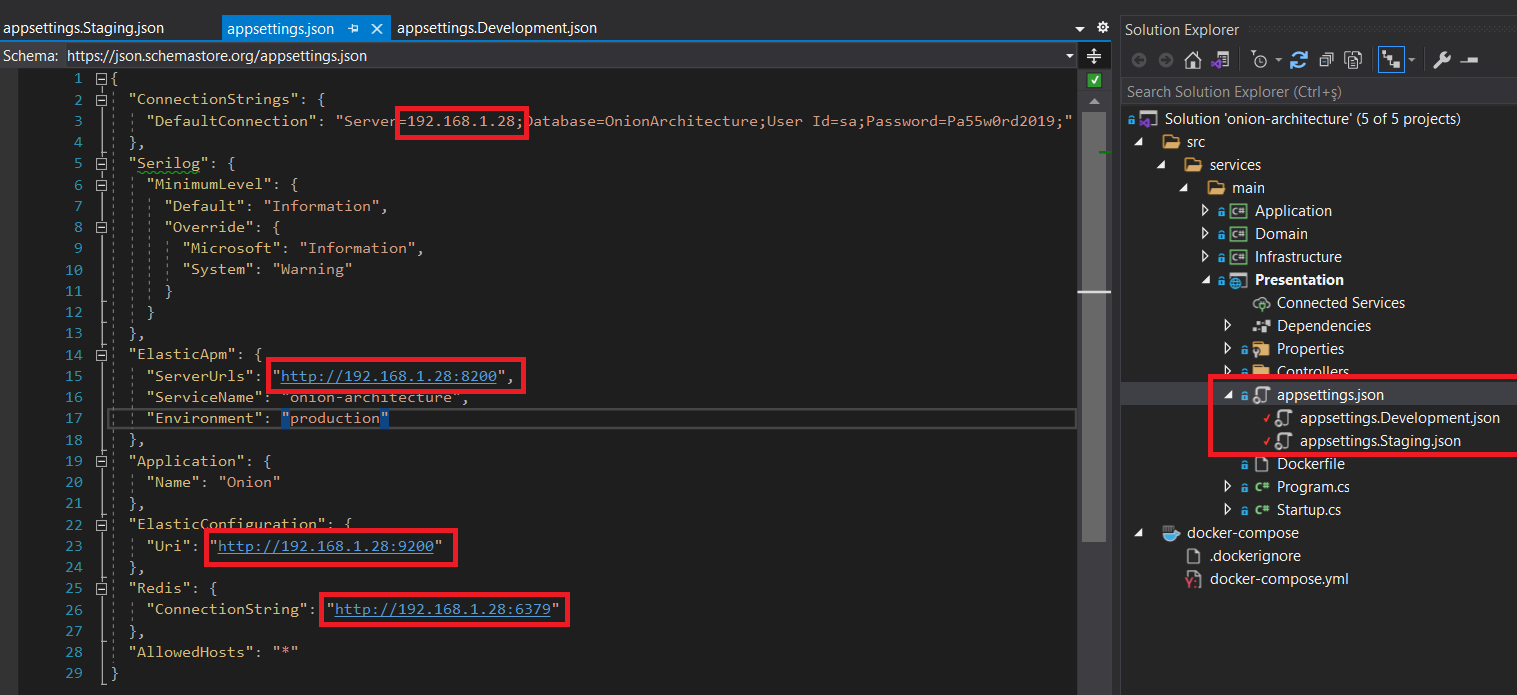Open the Pending Changes Filter clock icon
The width and height of the screenshot is (1517, 695).
coord(1260,60)
